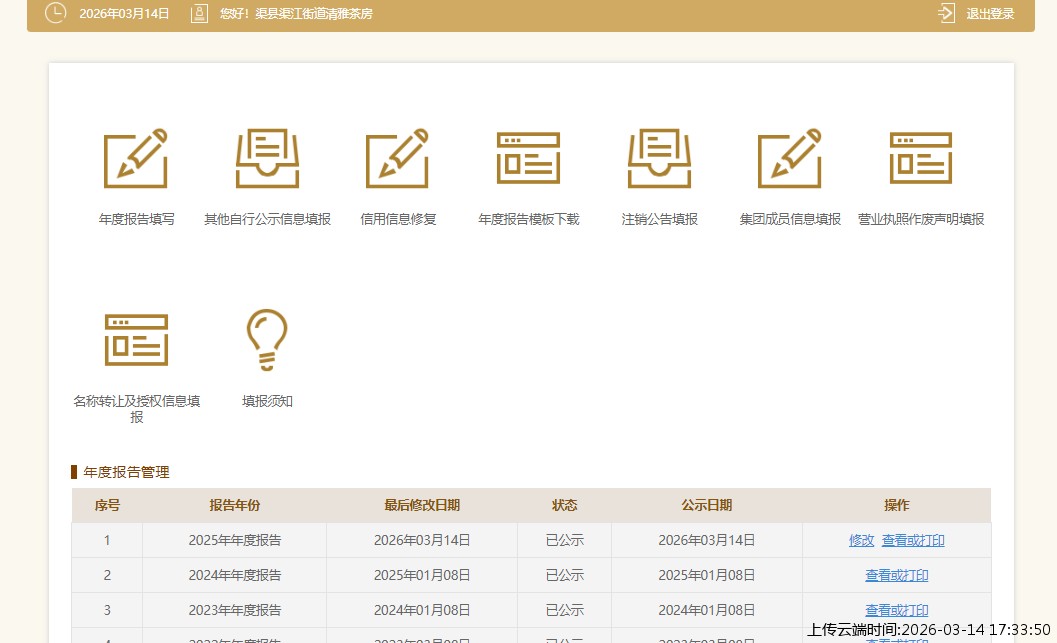Open 查看或打印 for the 2024 report
The height and width of the screenshot is (643, 1057).
tap(896, 575)
